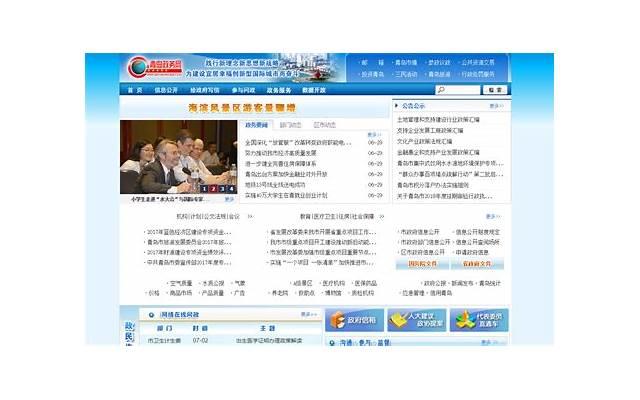
Task: Open 更多 above the 政务要闻 news list
Action: 374,134
